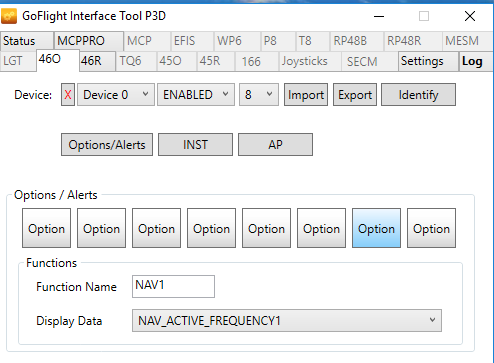Click the red X device remove button

tap(68, 95)
